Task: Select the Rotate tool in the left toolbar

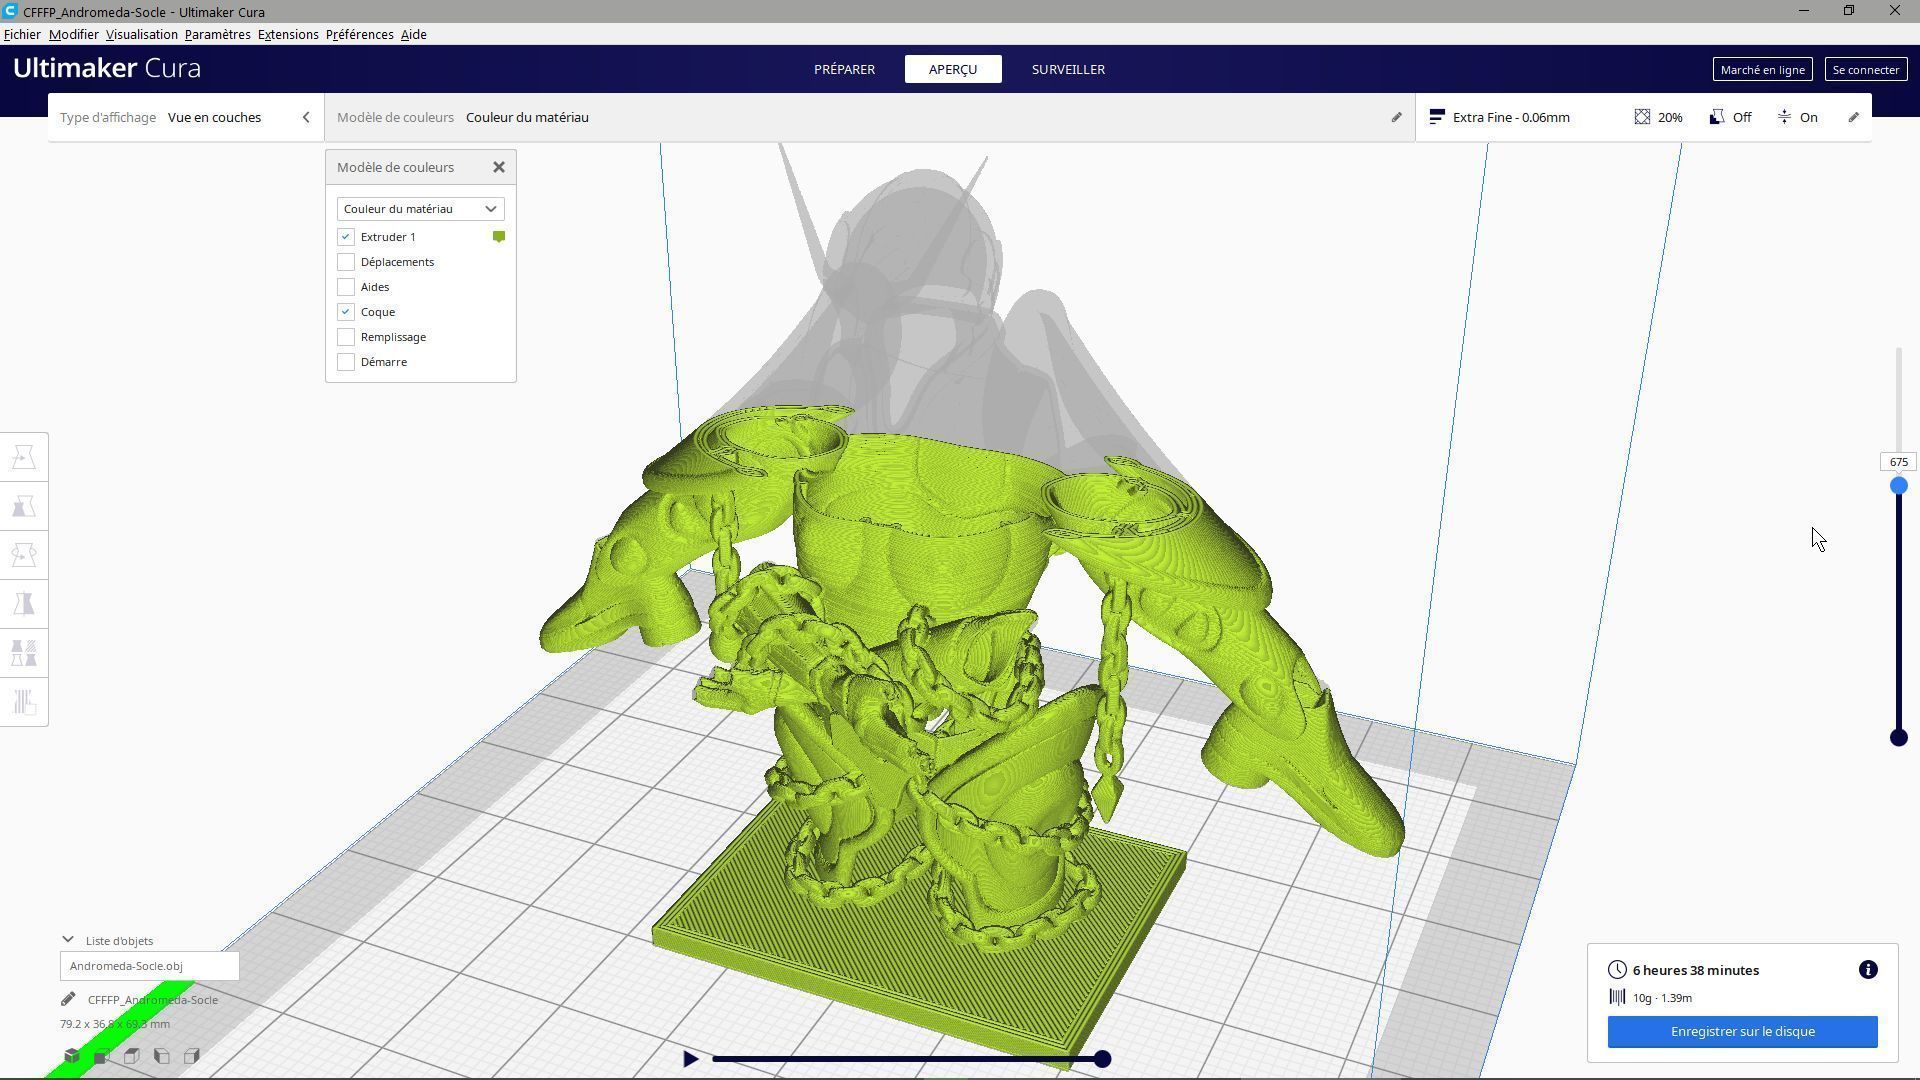Action: (24, 555)
